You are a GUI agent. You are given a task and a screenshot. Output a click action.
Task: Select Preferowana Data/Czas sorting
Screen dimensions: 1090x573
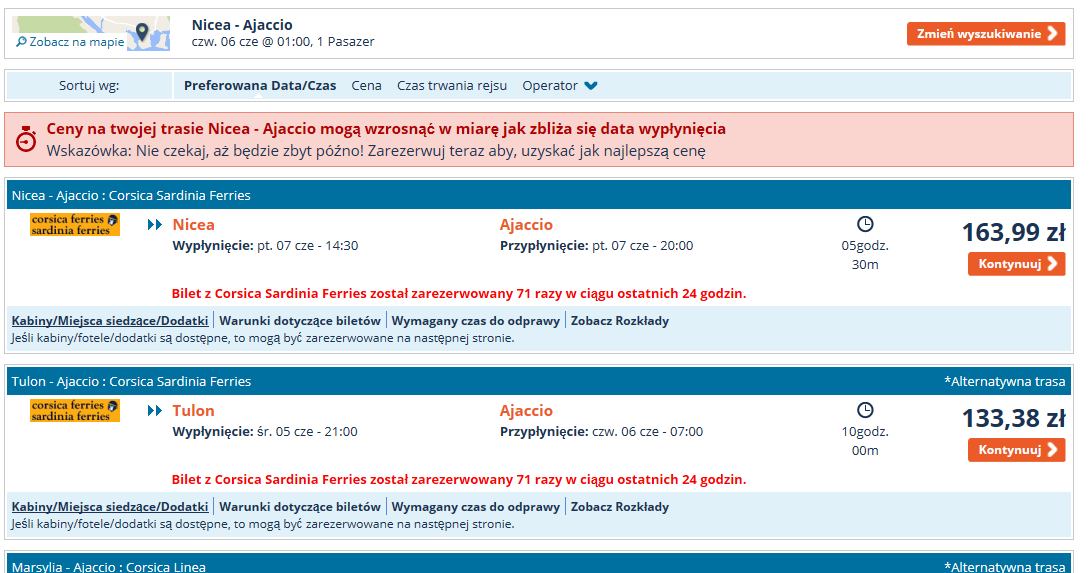260,86
